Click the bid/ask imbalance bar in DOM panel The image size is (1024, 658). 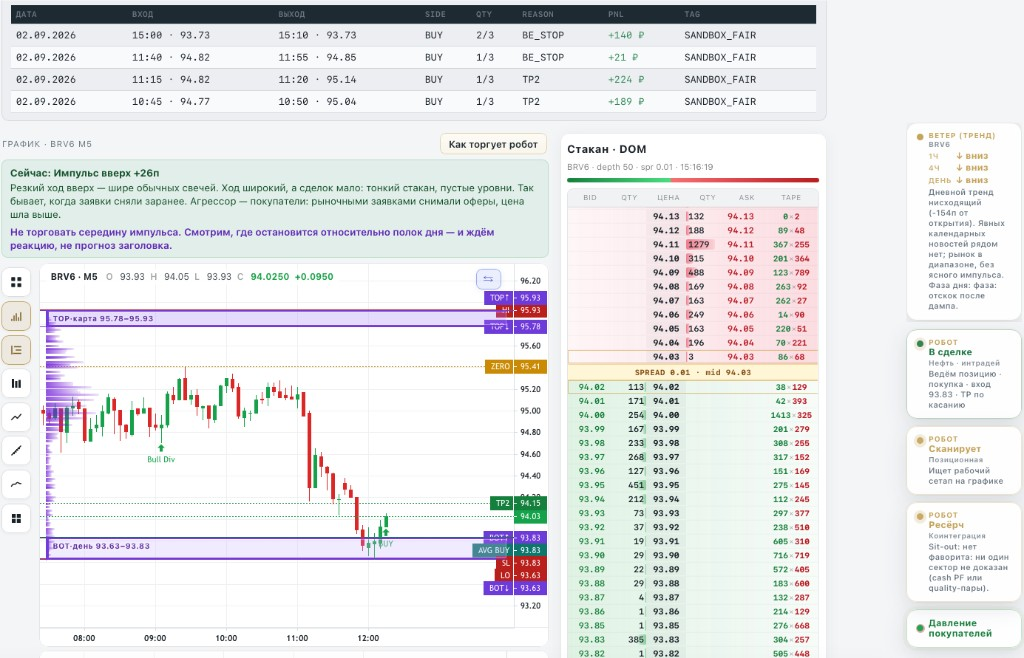(693, 180)
